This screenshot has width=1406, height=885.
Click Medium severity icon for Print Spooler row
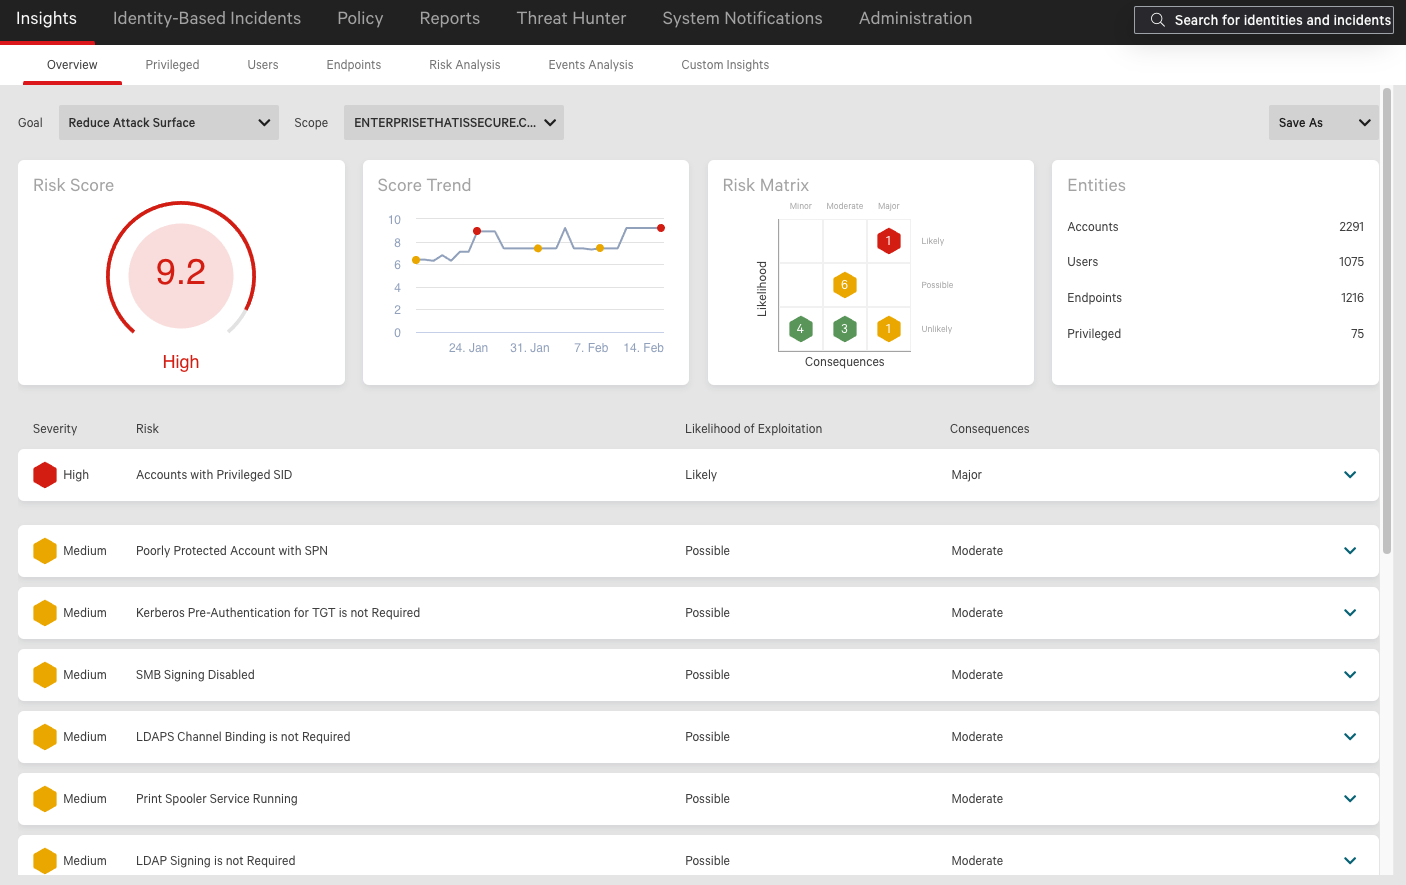pos(45,799)
